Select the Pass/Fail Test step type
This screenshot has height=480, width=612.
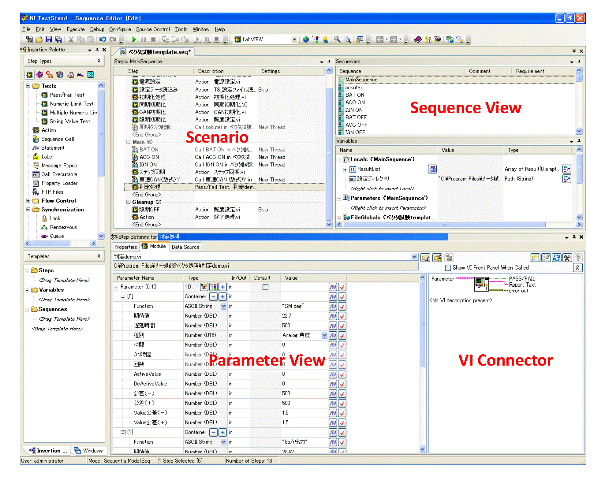tap(63, 95)
